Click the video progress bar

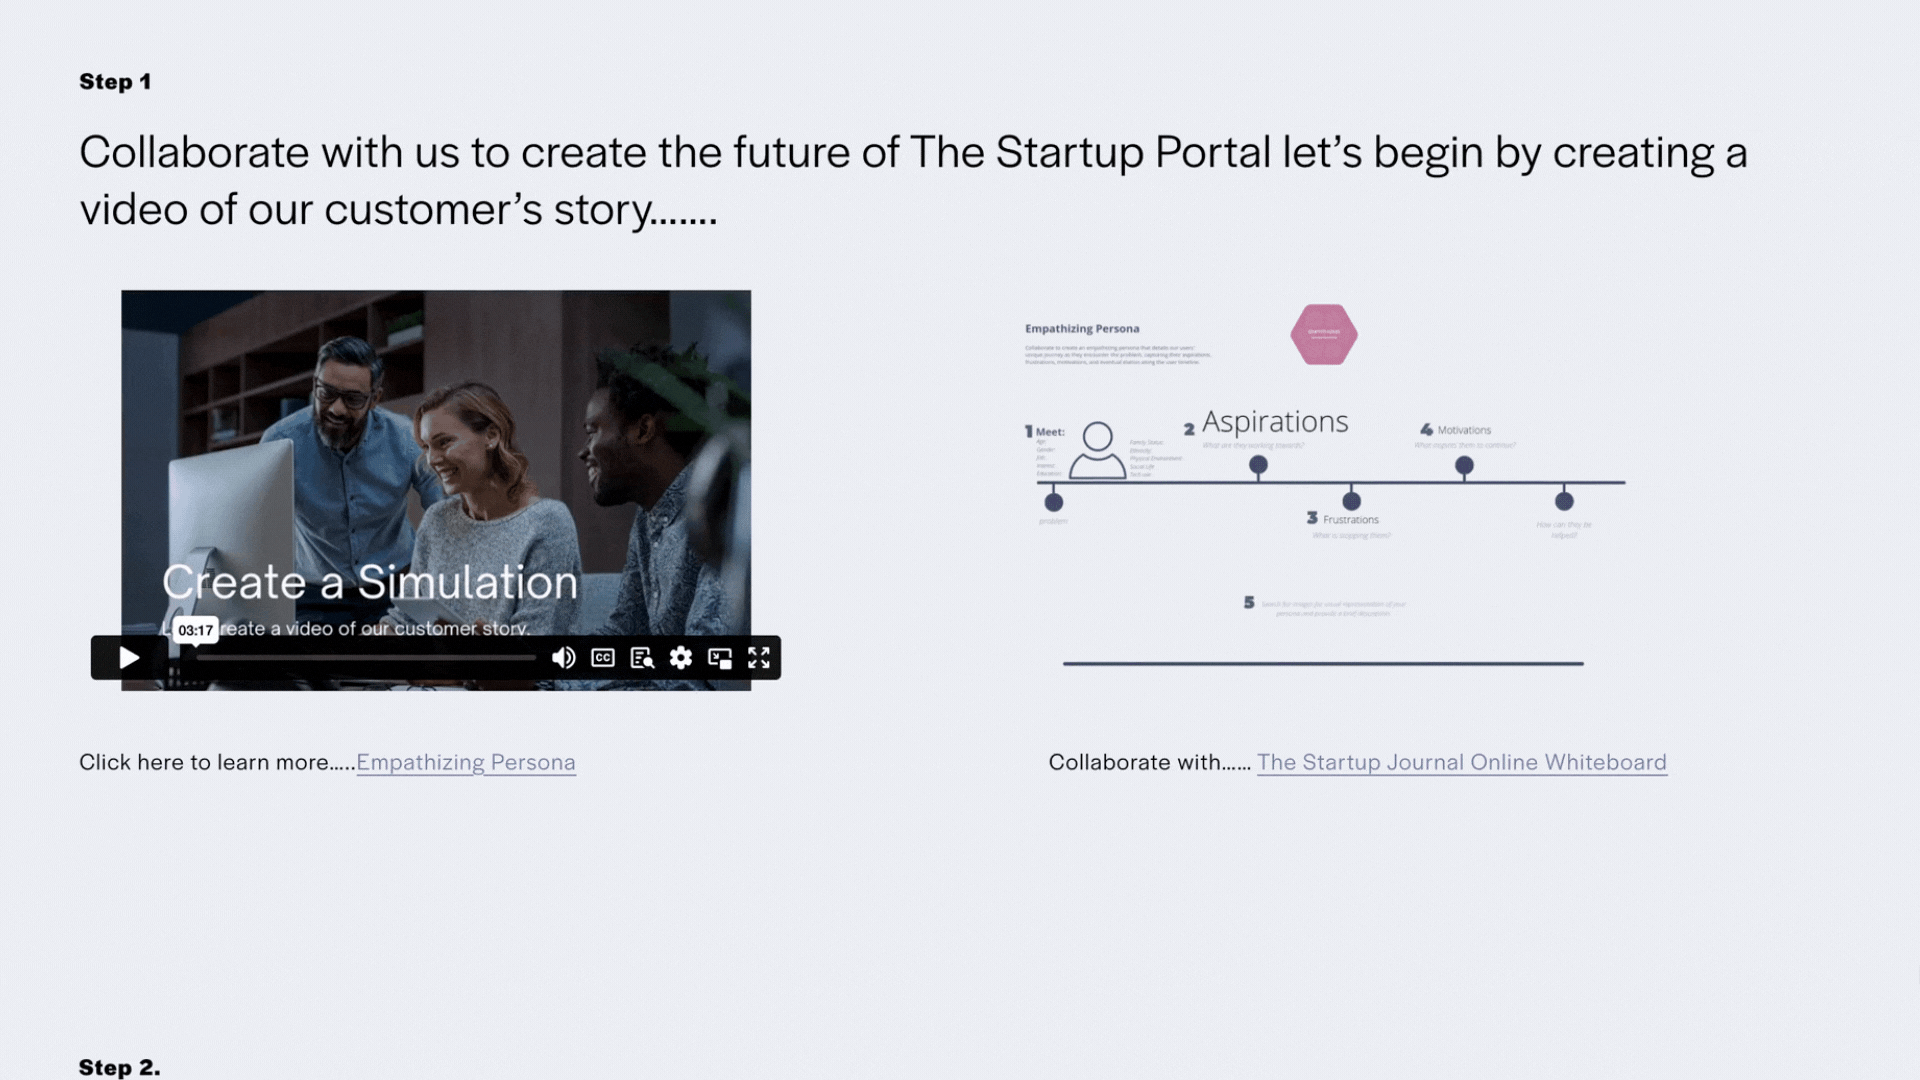(x=365, y=658)
